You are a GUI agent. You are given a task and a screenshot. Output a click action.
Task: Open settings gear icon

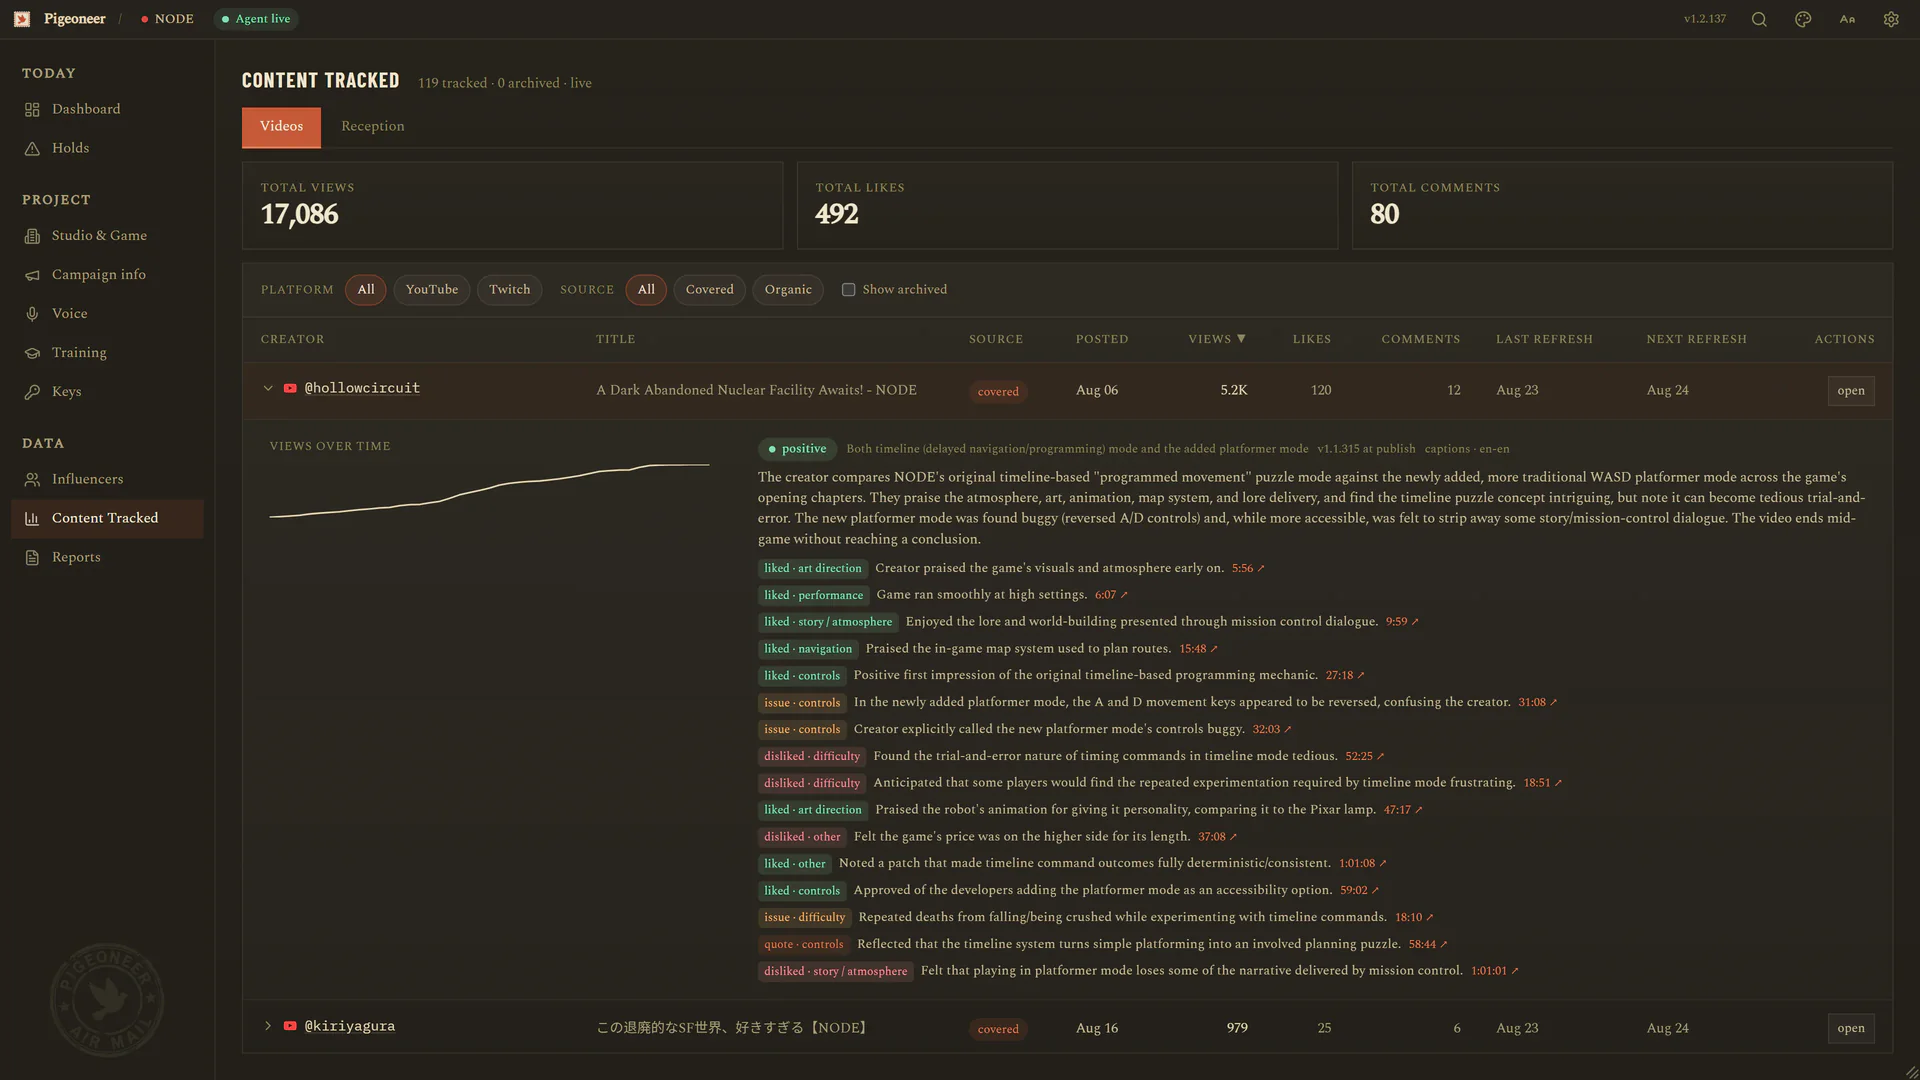tap(1891, 19)
